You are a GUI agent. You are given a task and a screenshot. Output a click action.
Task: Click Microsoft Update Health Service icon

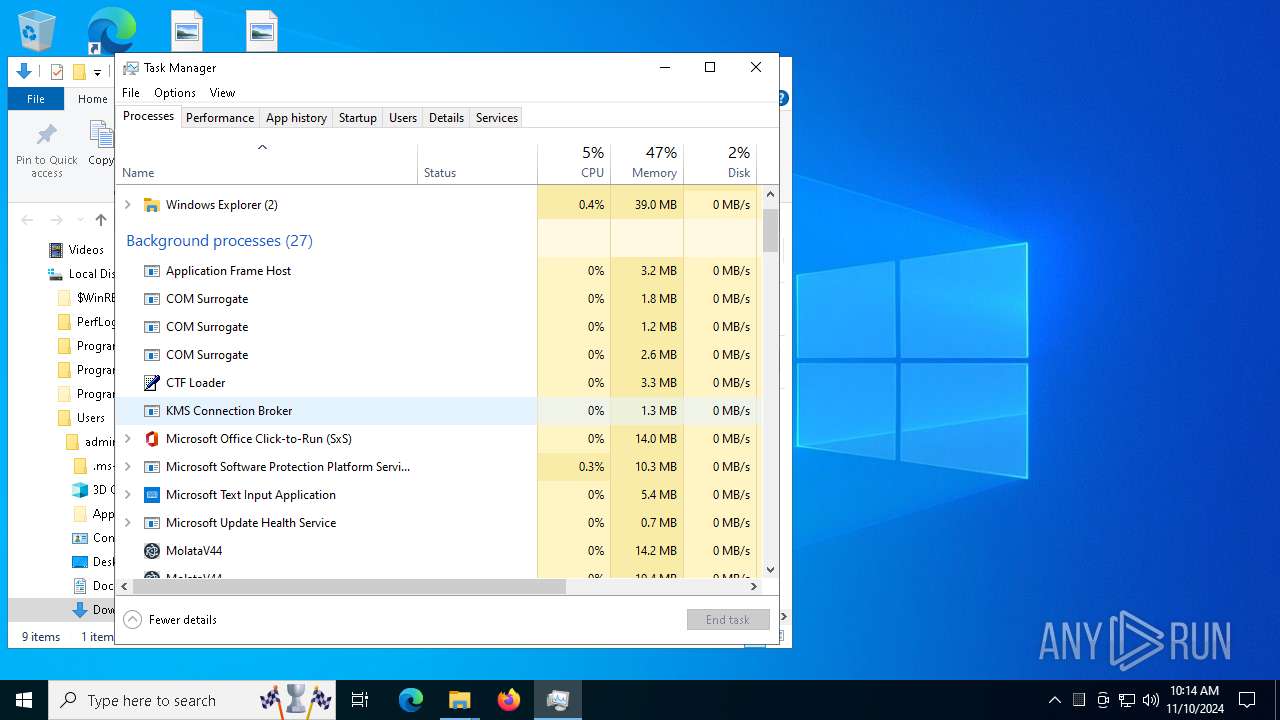coord(152,523)
